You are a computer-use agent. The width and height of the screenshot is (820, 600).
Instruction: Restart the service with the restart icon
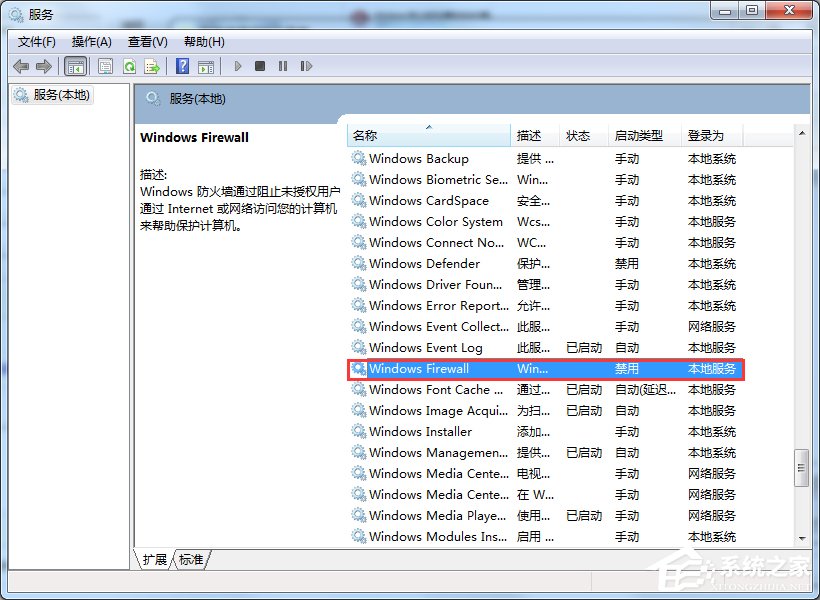[306, 65]
